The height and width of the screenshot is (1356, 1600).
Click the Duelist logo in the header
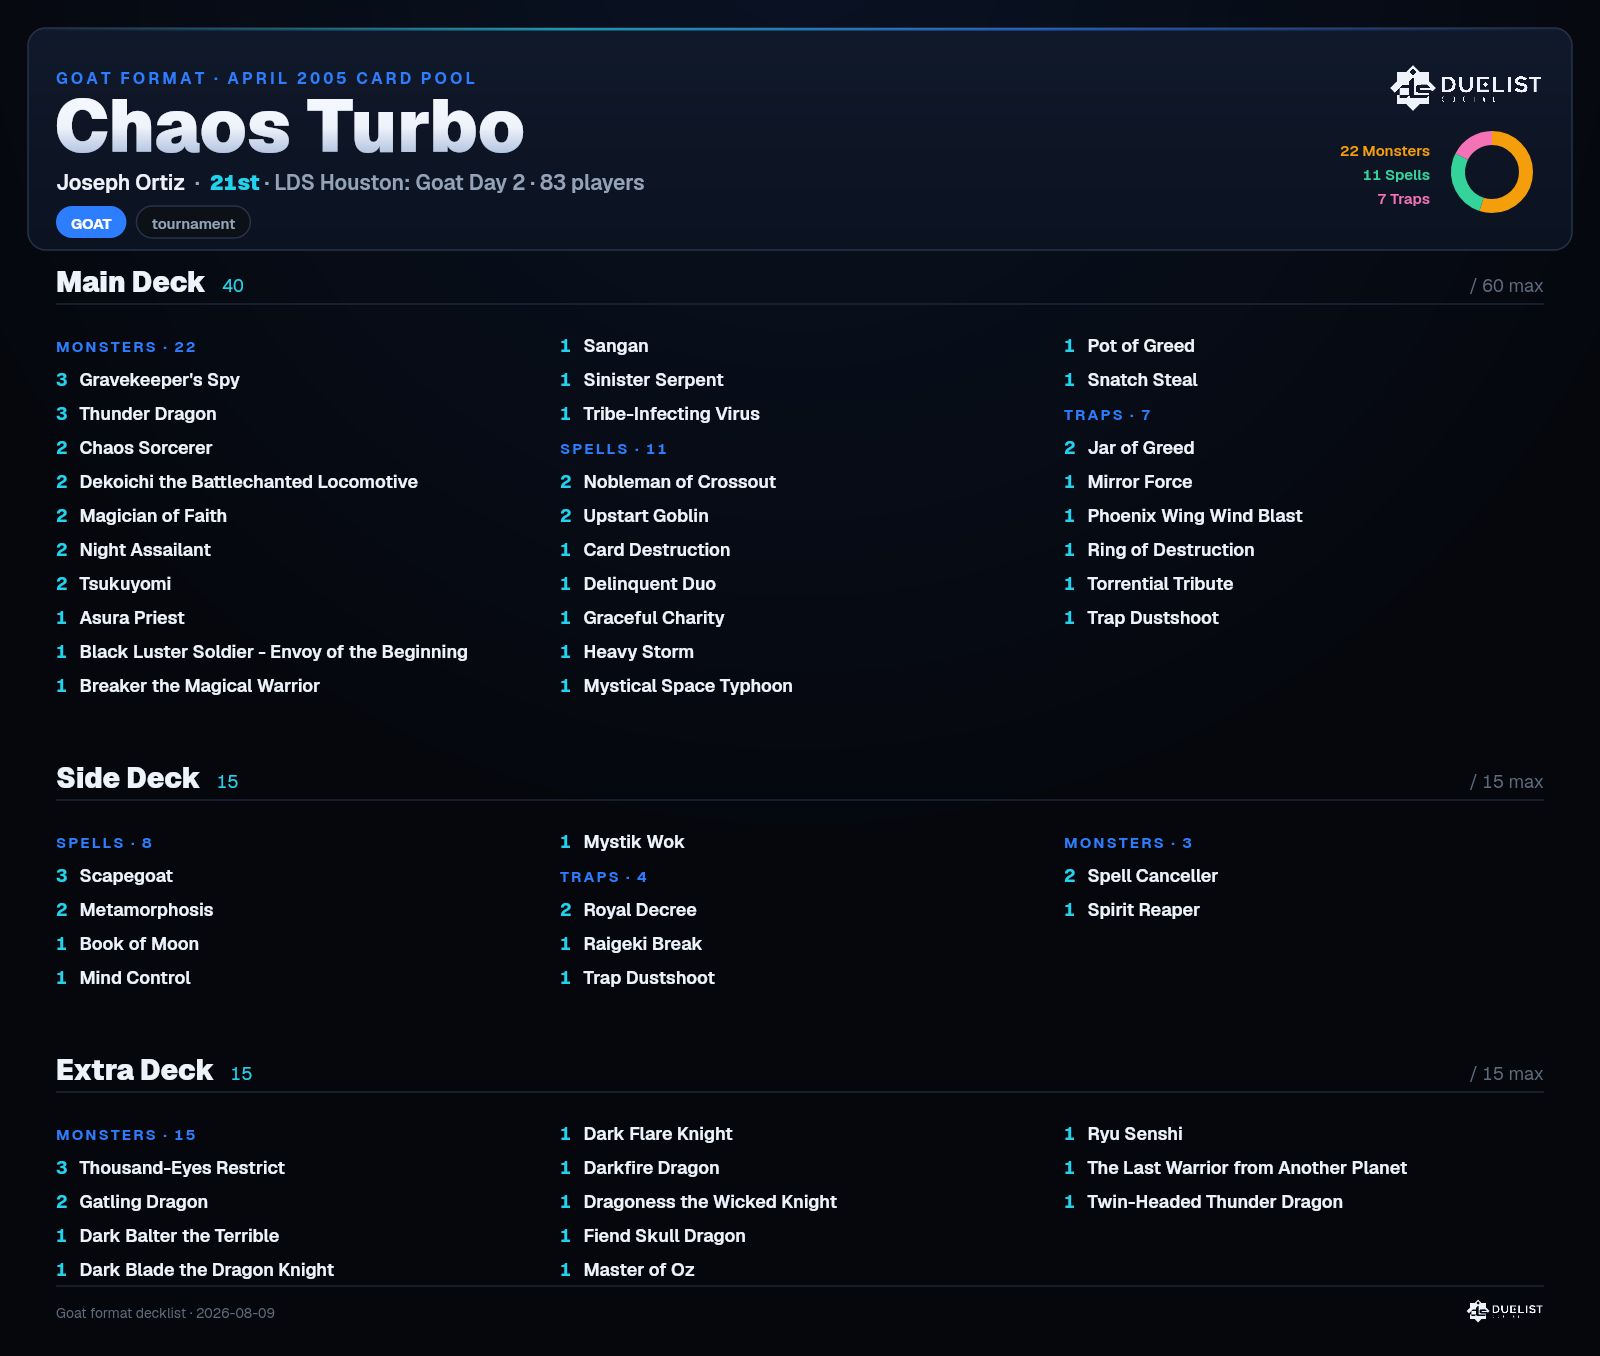pyautogui.click(x=1466, y=87)
